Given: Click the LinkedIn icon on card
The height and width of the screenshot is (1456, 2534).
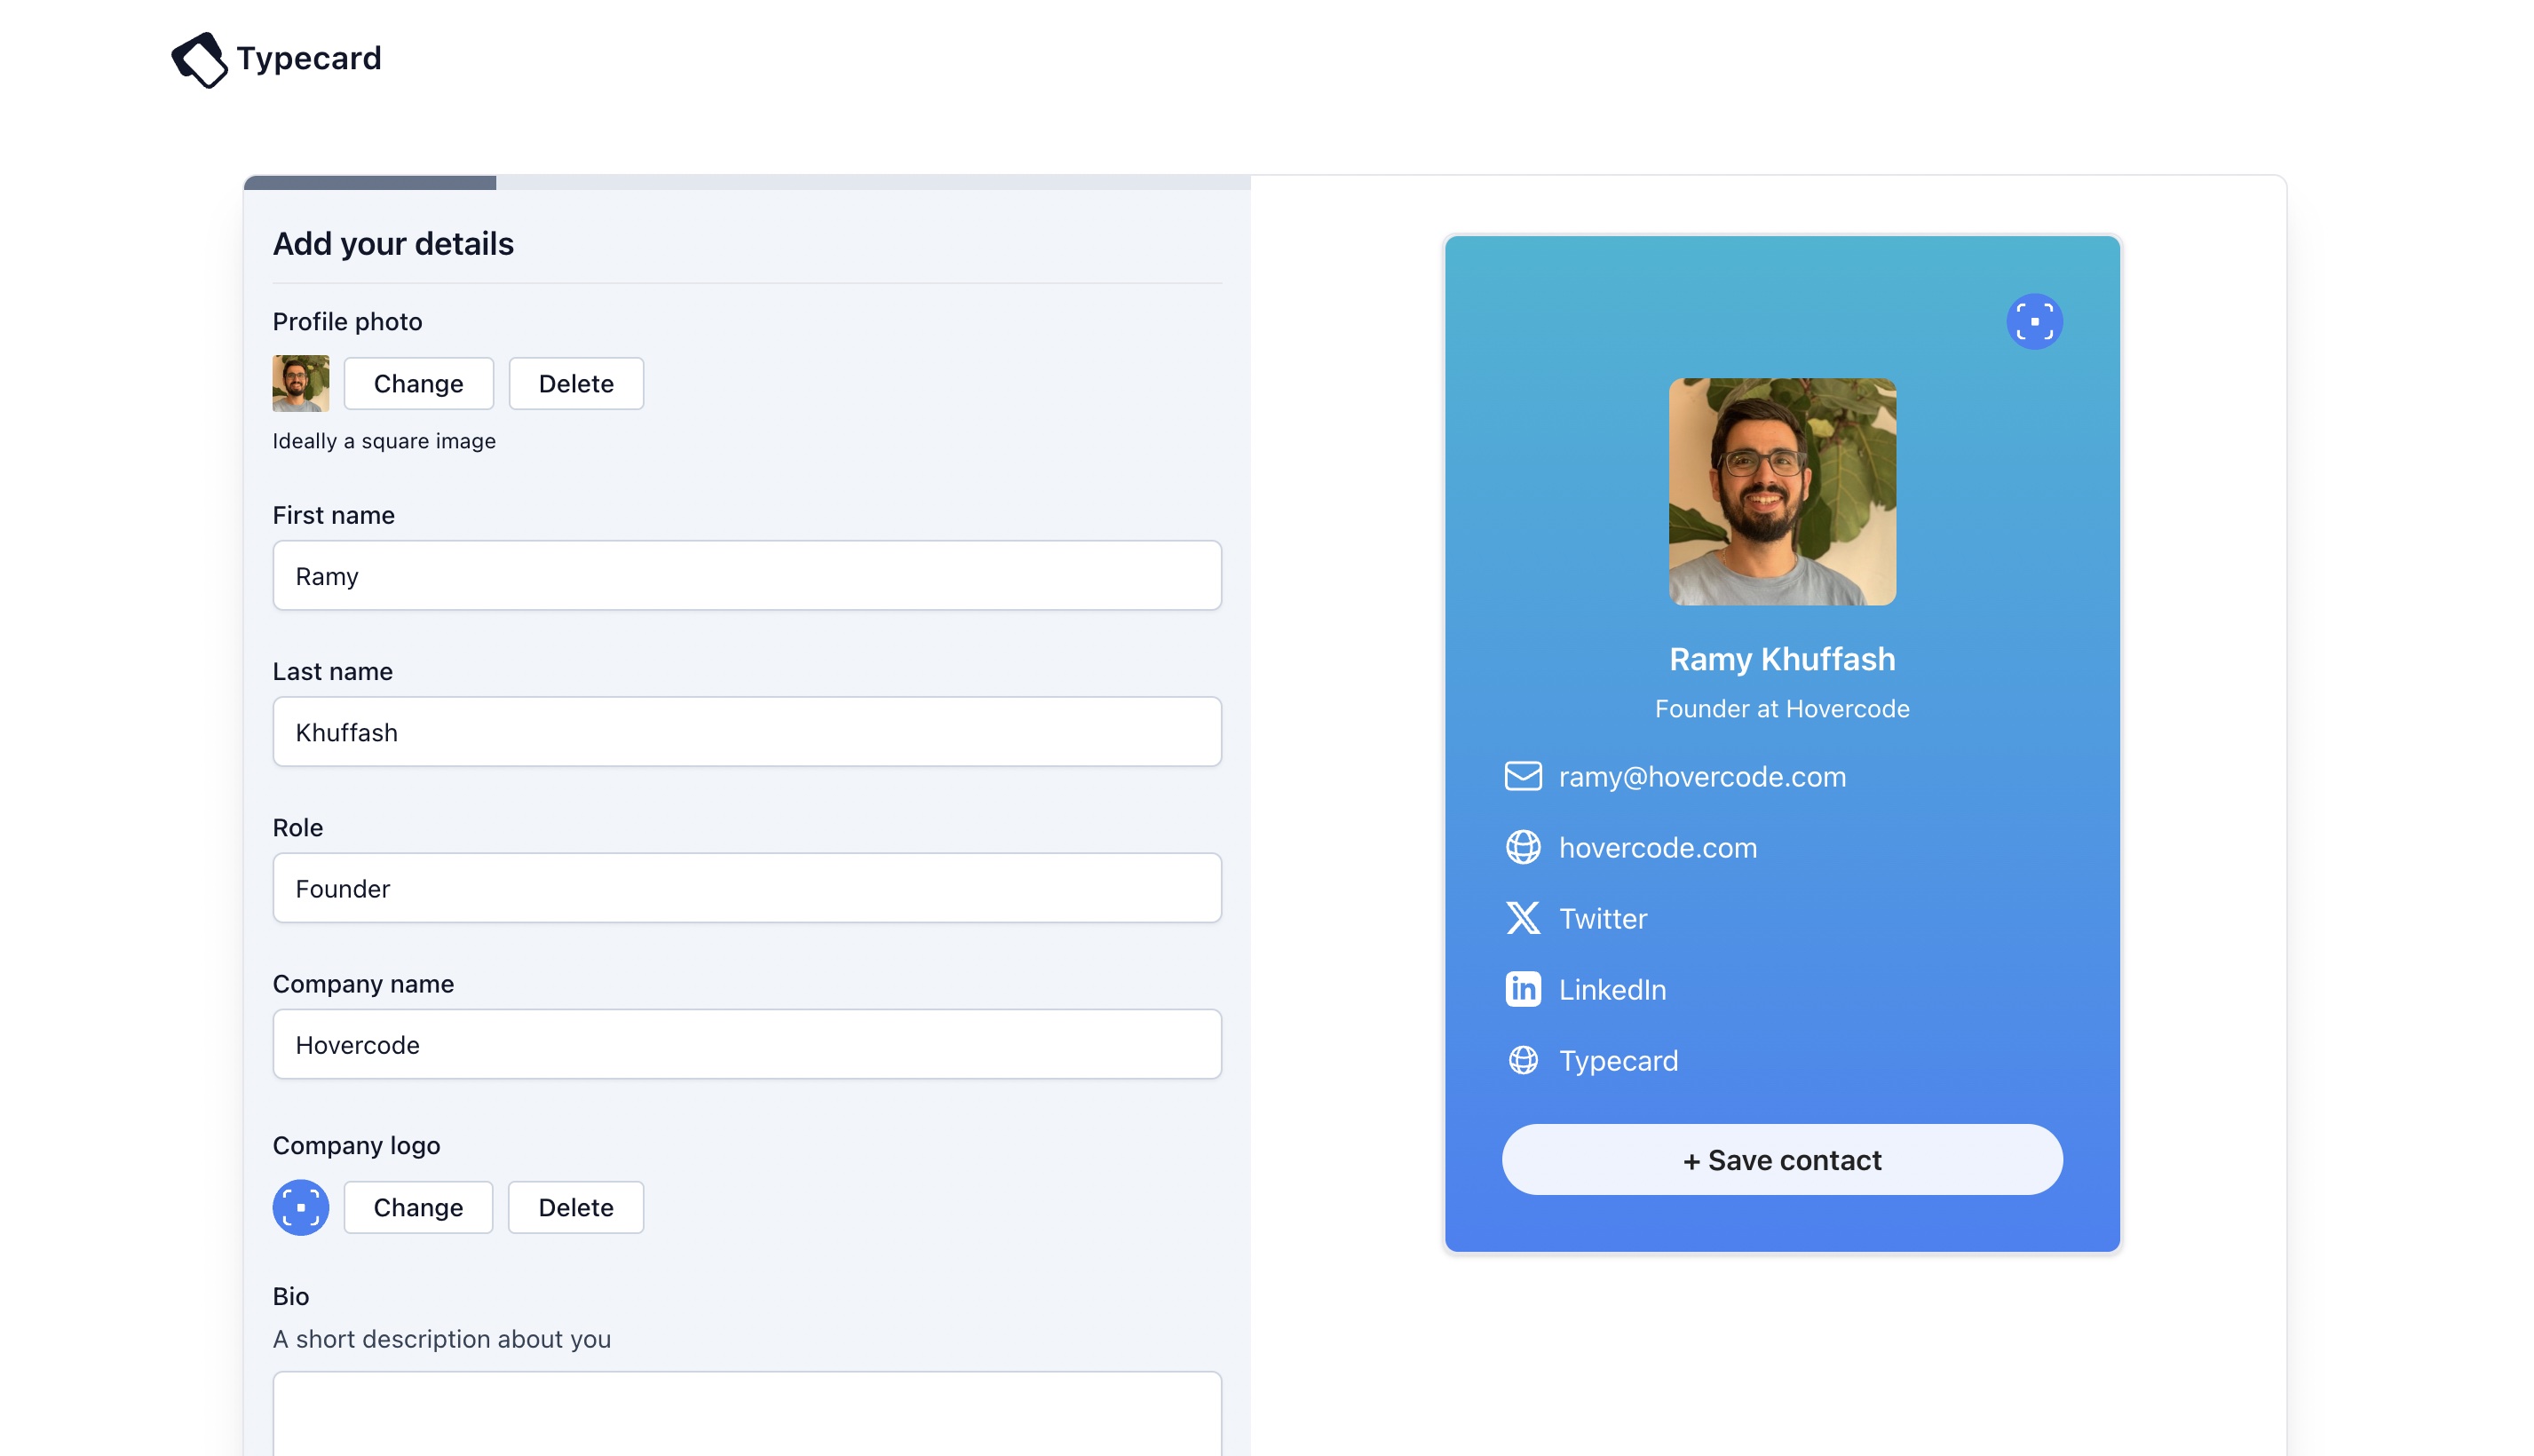Looking at the screenshot, I should [1522, 989].
